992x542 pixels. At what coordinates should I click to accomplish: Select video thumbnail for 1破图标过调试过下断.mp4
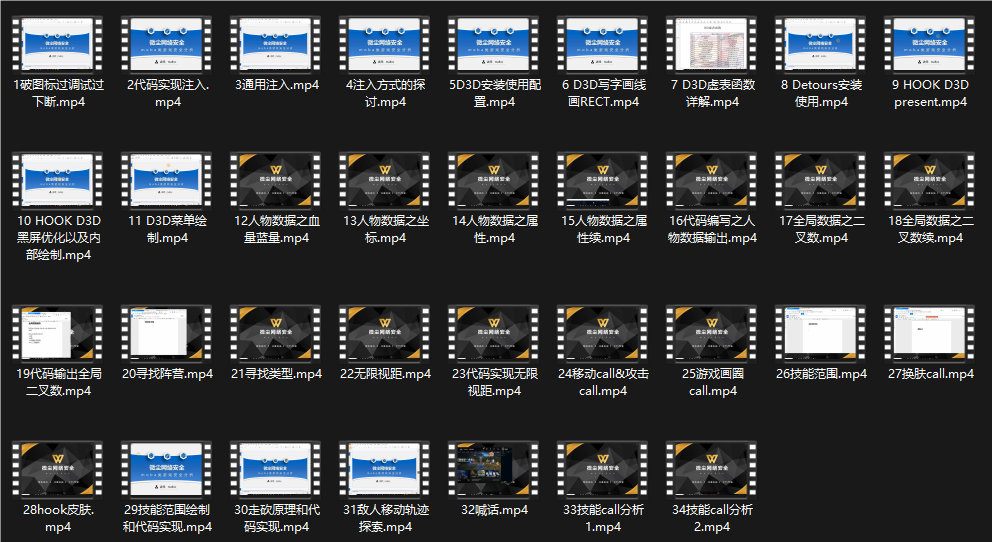point(58,44)
